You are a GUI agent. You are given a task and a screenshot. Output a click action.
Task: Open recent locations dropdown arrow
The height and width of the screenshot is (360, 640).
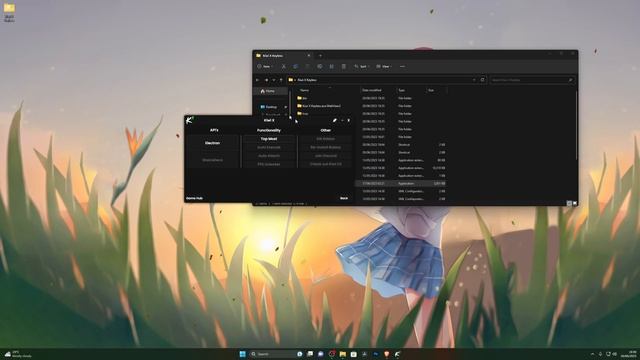point(274,80)
